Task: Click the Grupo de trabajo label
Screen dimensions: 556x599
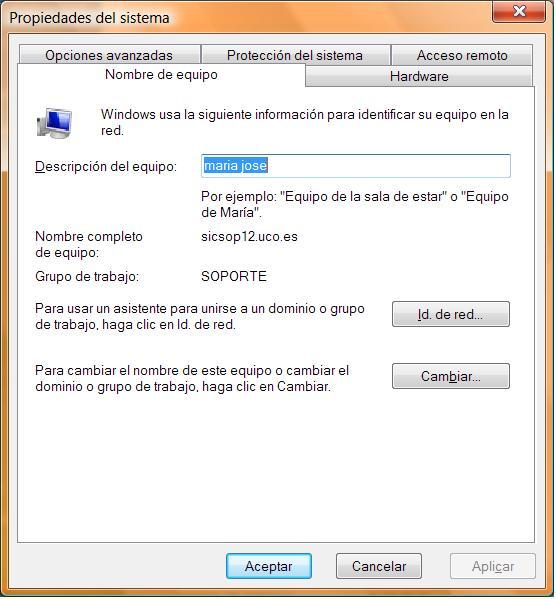Action: (87, 276)
